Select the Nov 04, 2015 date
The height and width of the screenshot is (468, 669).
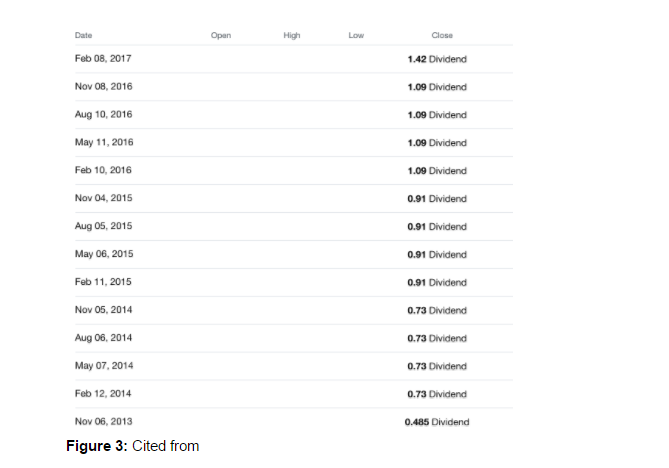point(103,199)
